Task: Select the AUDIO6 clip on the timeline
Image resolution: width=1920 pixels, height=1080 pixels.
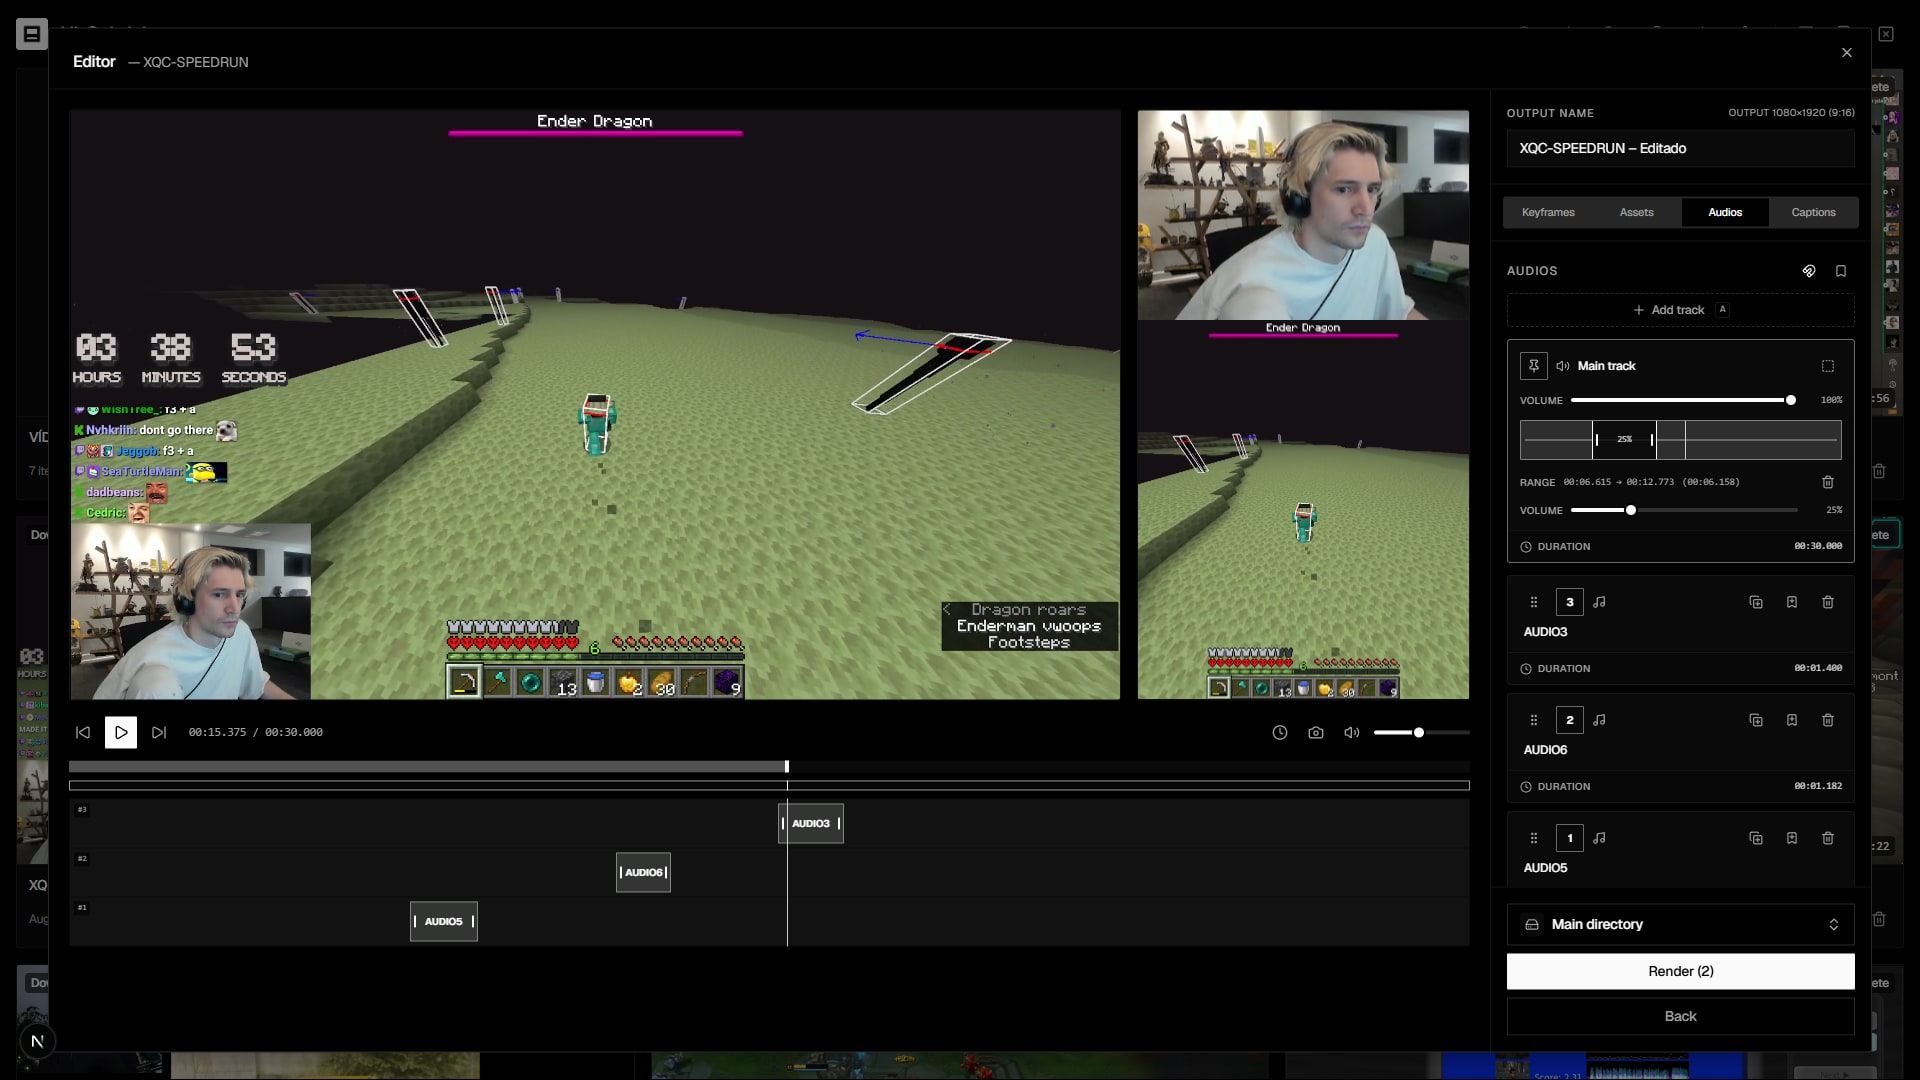Action: point(643,873)
